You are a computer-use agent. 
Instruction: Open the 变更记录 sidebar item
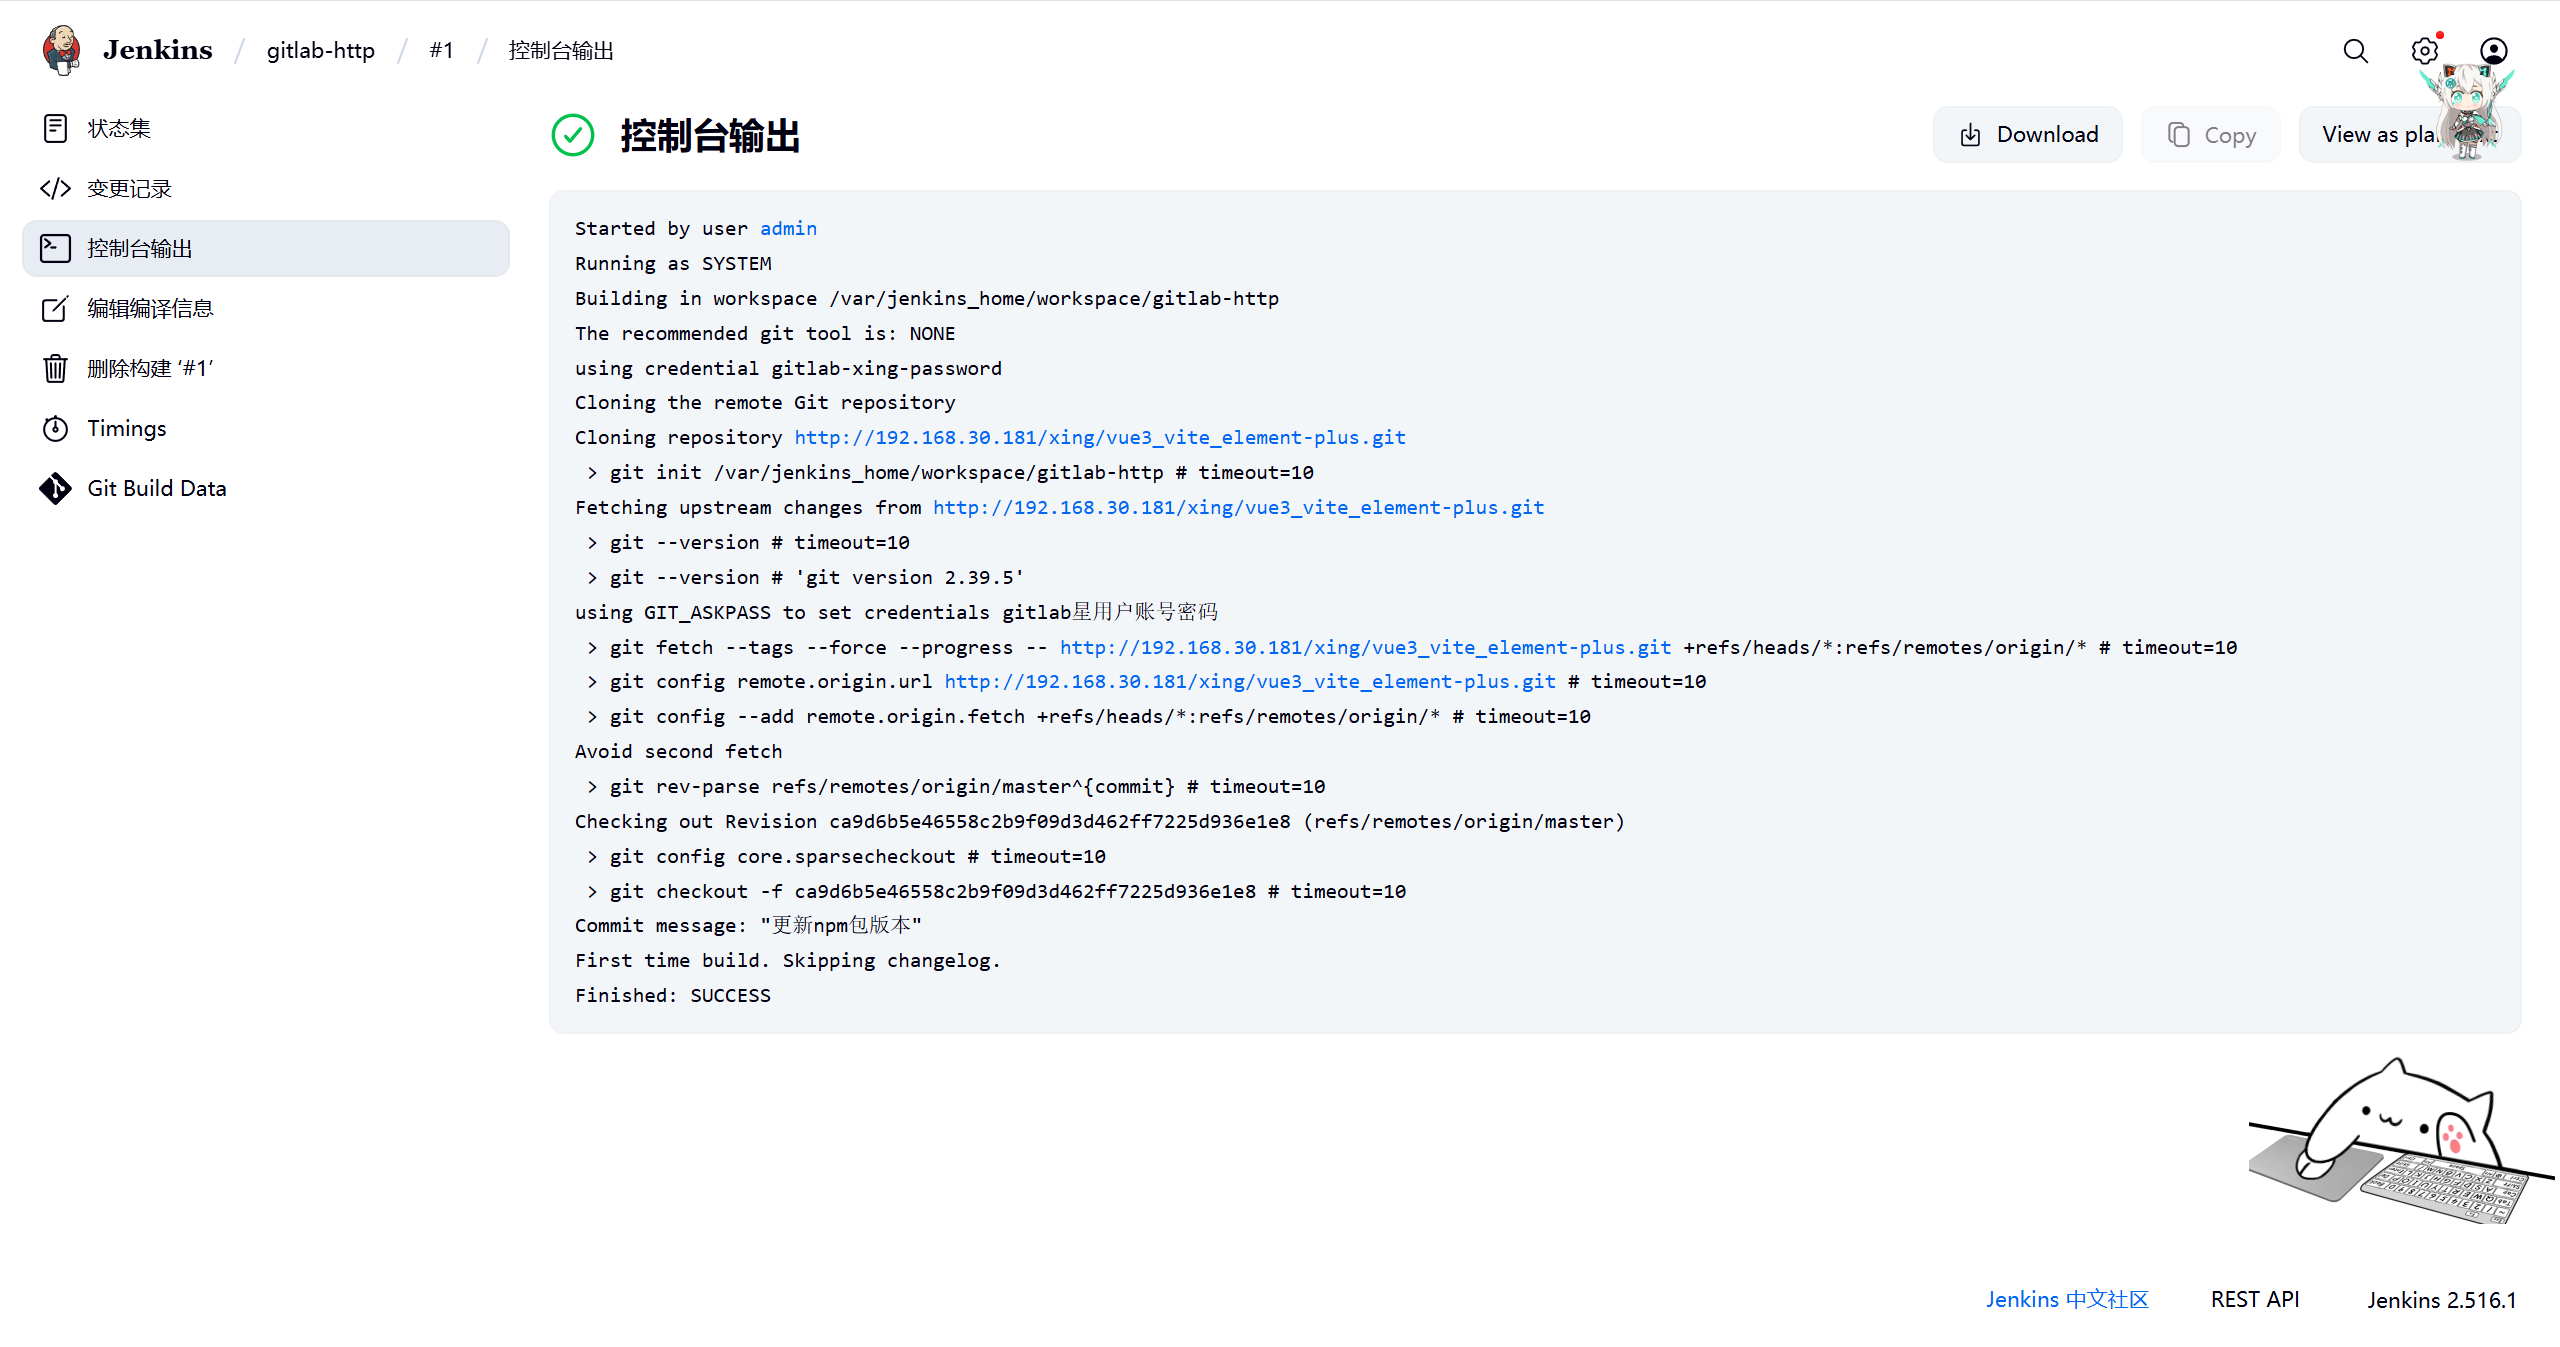click(266, 188)
